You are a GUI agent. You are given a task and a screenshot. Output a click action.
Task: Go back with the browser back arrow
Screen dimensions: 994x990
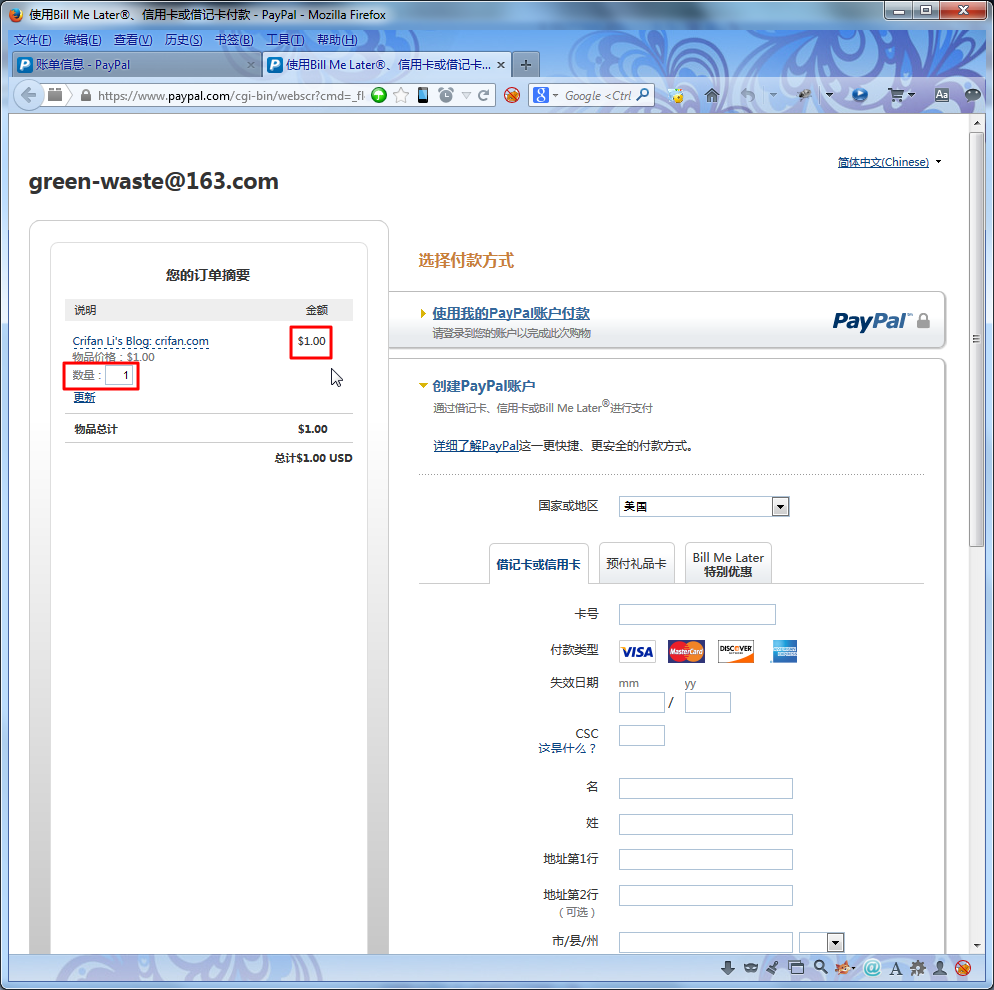pos(28,96)
